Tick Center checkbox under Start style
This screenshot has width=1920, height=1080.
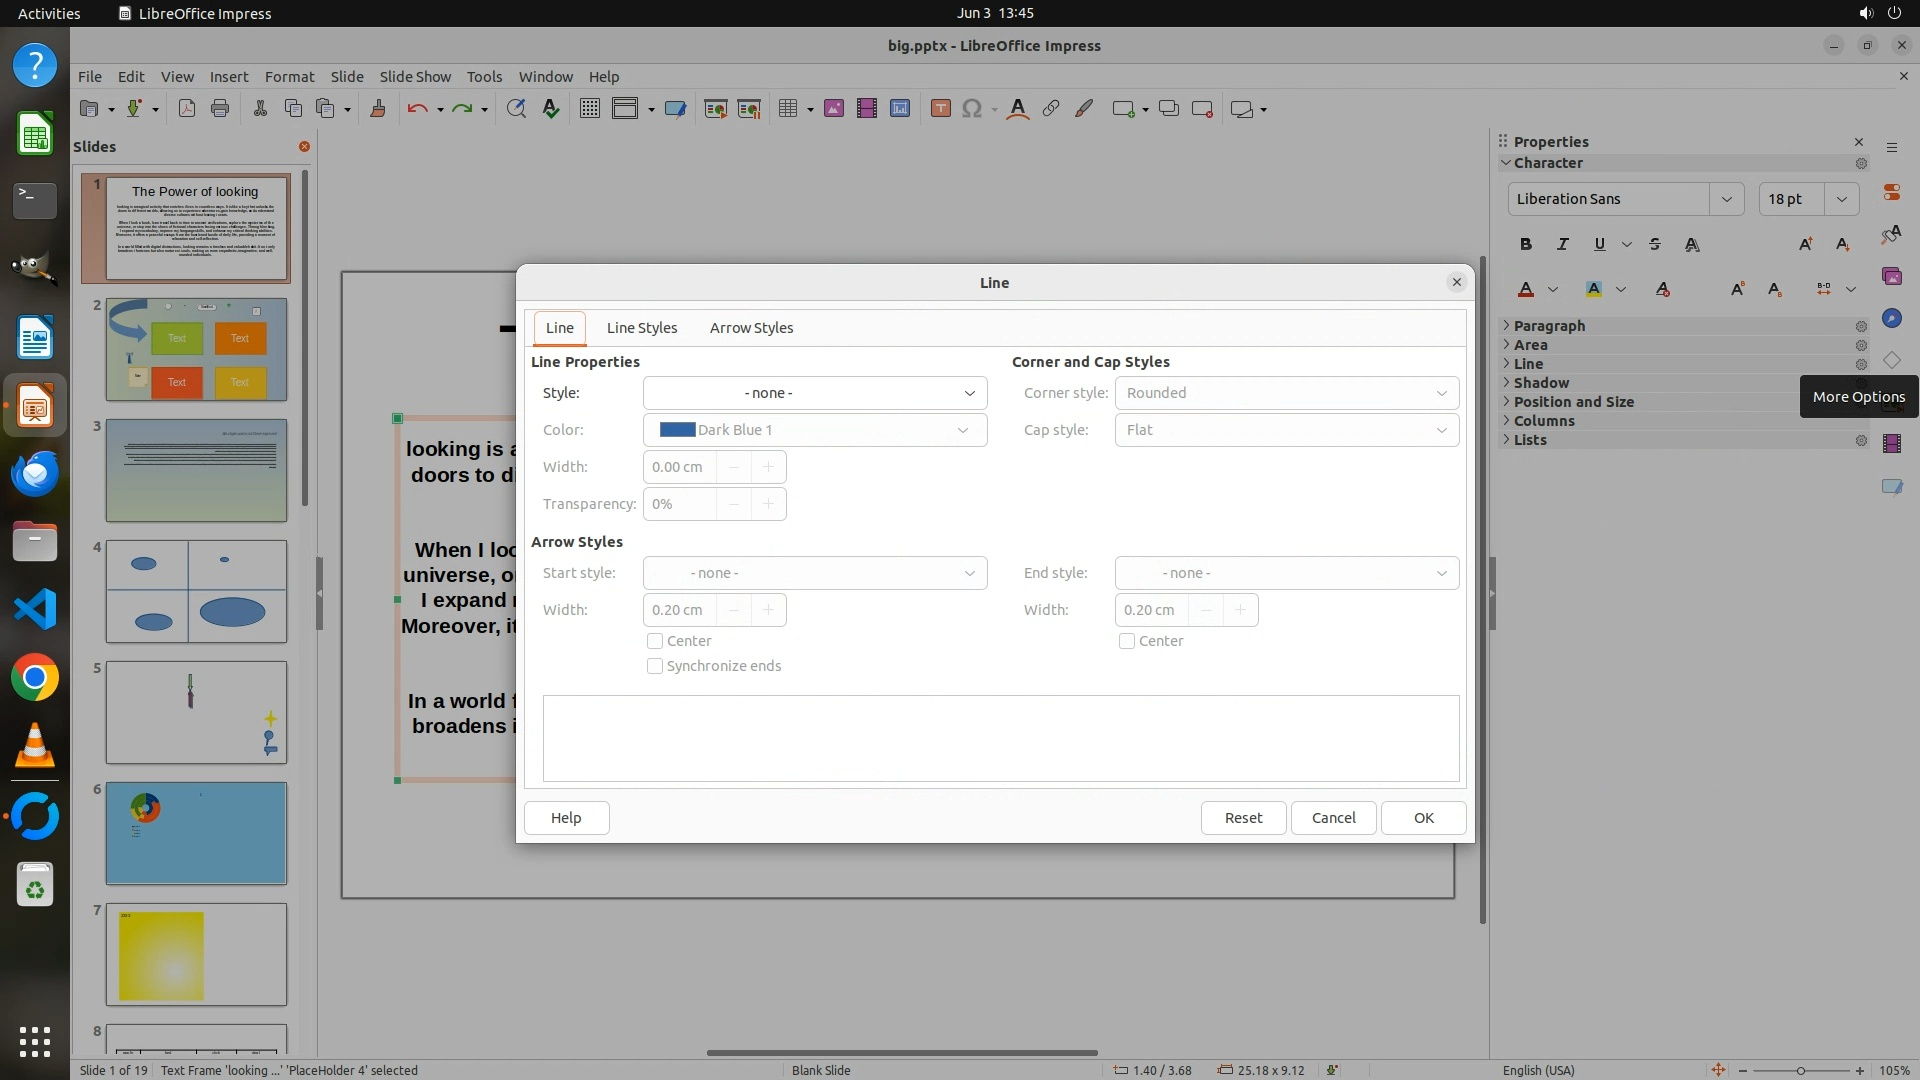click(x=655, y=641)
